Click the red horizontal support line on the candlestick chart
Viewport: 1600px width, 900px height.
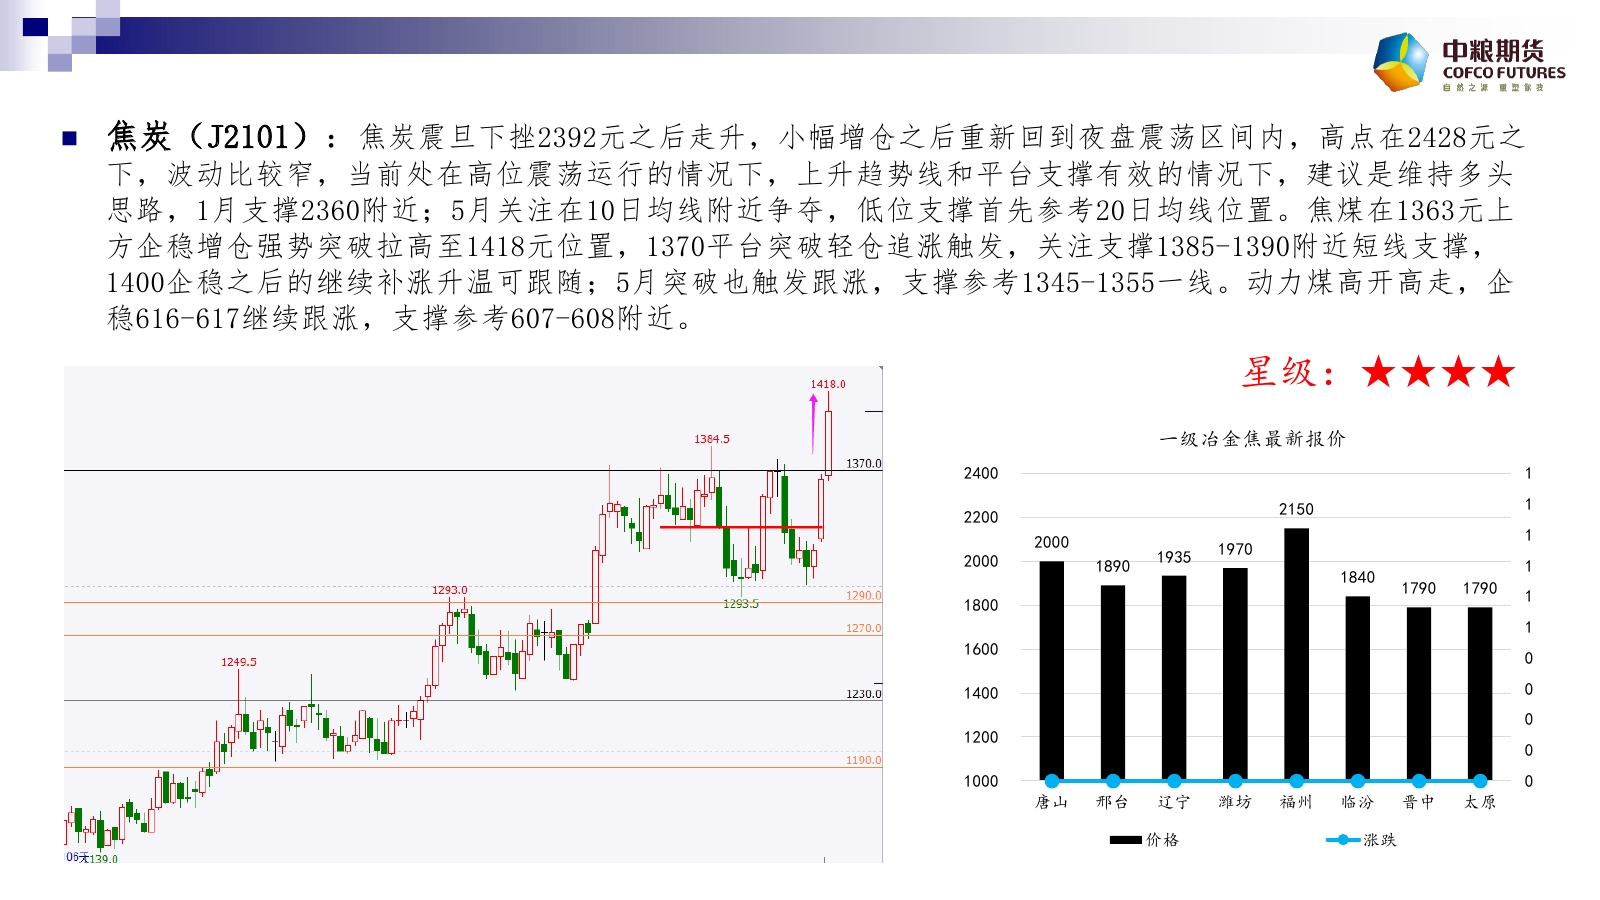740,526
